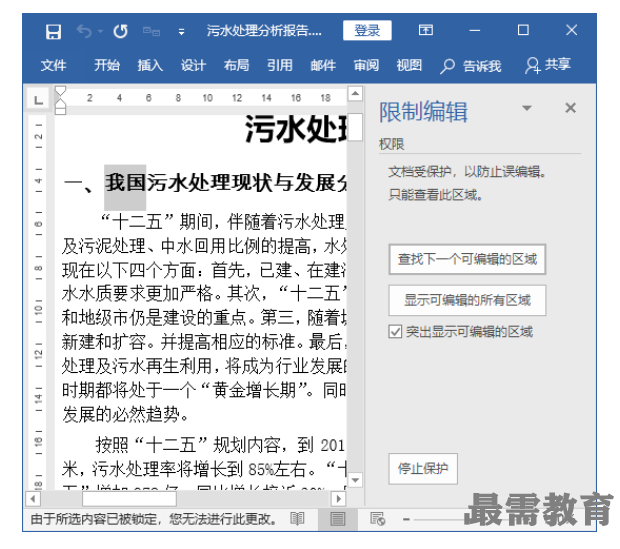Image resolution: width=620 pixels, height=549 pixels.
Task: Customize the Quick Access Toolbar dropdown
Action: pos(181,32)
